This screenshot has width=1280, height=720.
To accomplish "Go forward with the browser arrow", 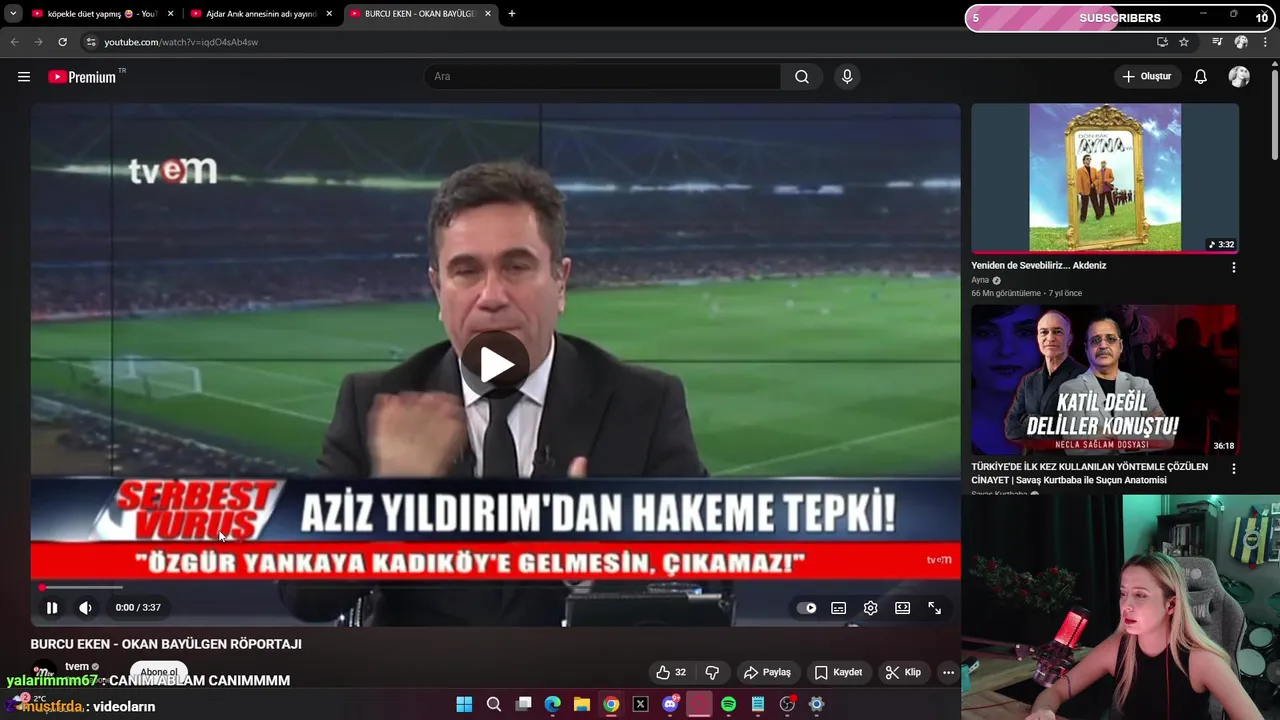I will pos(38,42).
